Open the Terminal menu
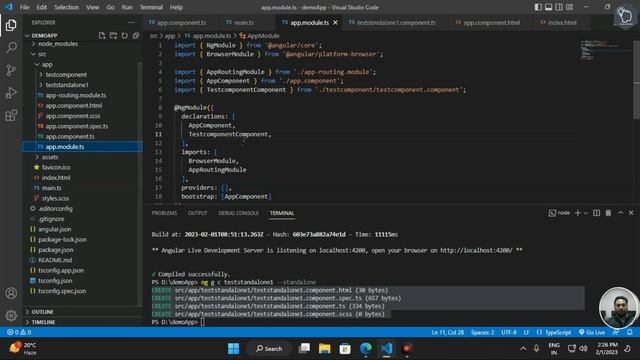 click(151, 7)
